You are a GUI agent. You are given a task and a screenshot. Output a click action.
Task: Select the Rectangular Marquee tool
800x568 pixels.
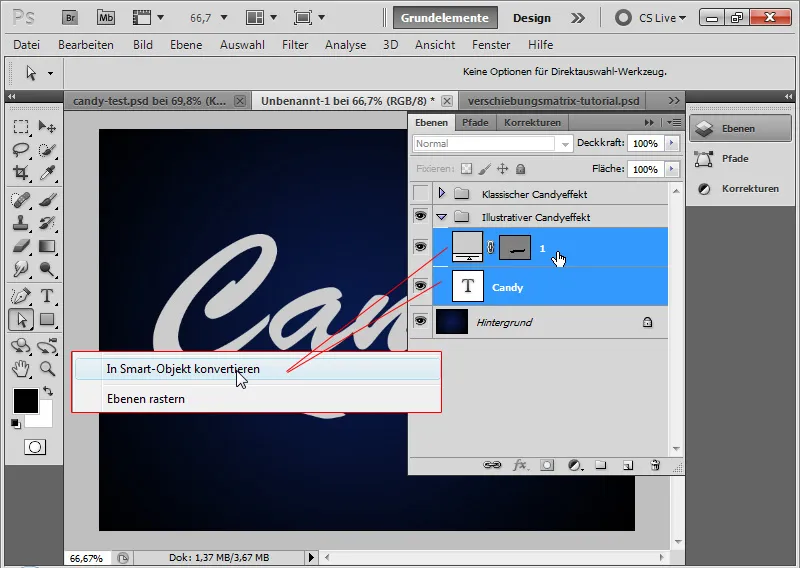click(x=21, y=126)
